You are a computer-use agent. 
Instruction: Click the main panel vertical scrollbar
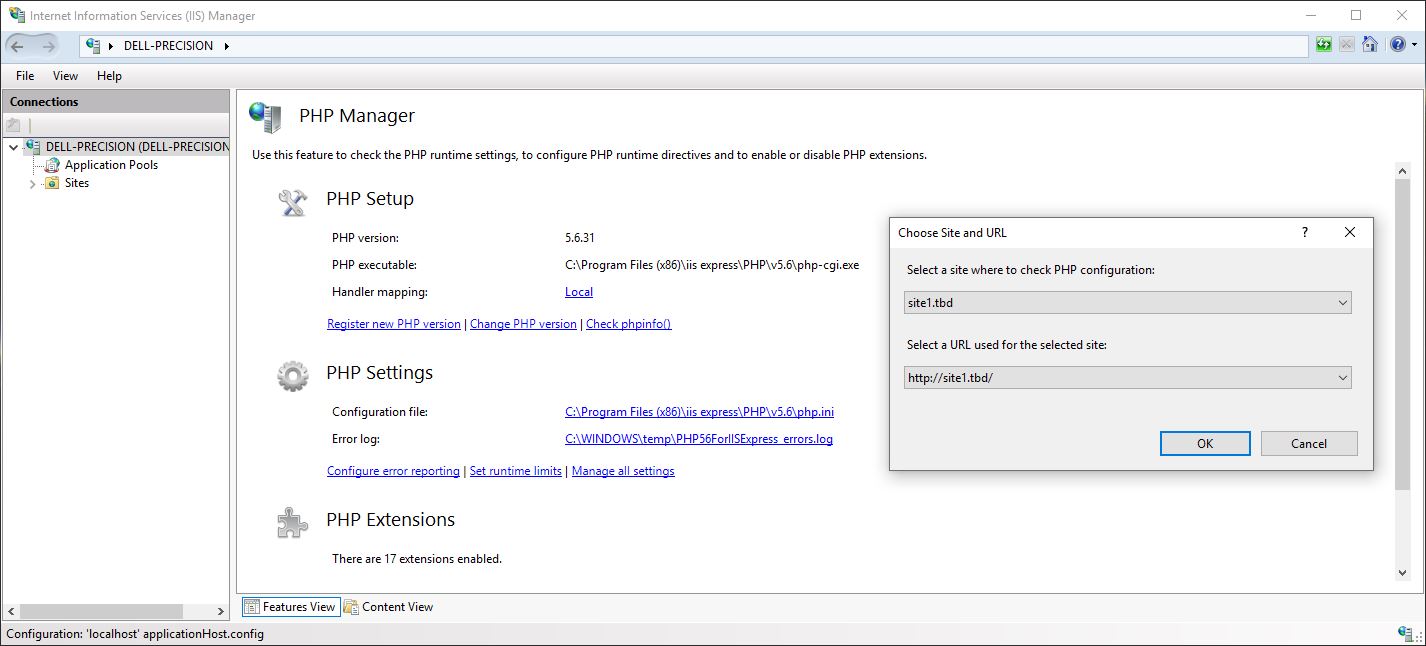(x=1402, y=335)
